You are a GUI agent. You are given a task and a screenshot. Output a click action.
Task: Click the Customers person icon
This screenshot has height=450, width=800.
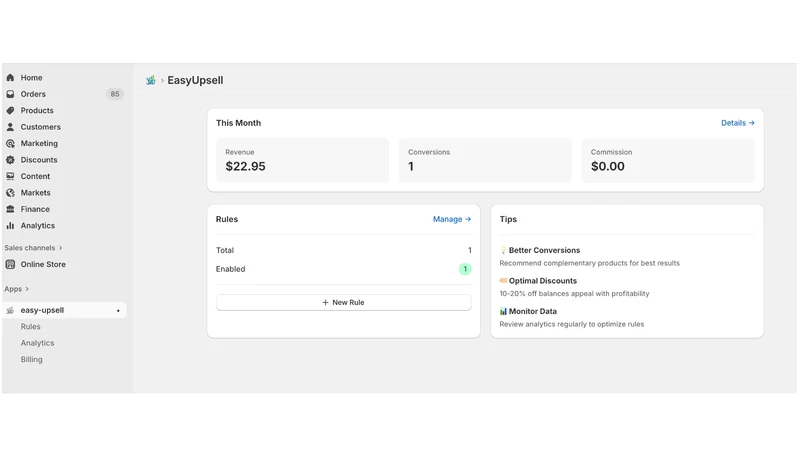point(10,127)
